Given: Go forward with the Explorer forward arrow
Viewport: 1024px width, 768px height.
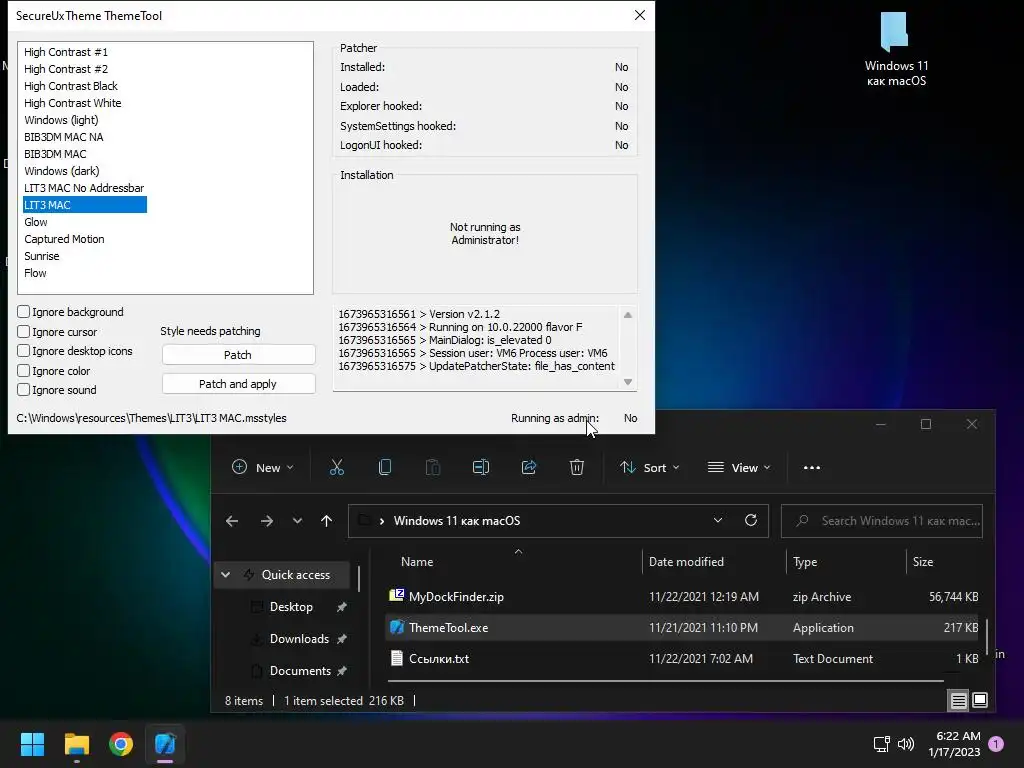Looking at the screenshot, I should click(266, 520).
